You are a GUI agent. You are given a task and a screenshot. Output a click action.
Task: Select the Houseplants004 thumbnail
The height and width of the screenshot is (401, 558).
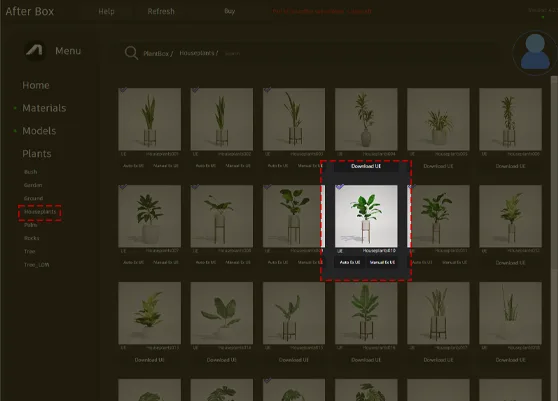[366, 119]
